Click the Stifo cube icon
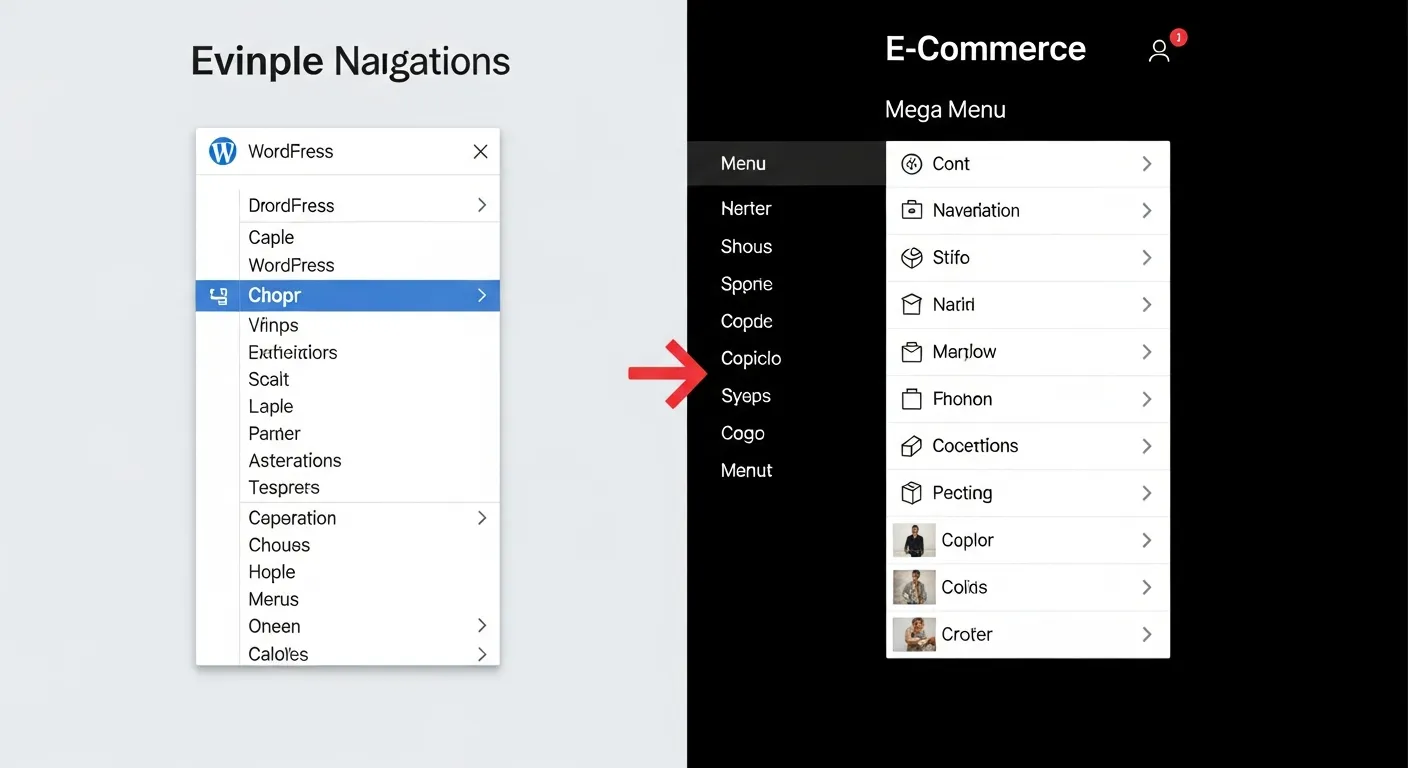Image resolution: width=1408 pixels, height=768 pixels. (911, 258)
